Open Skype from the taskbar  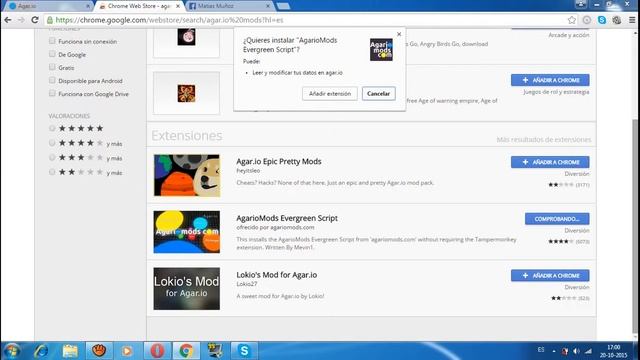pos(244,351)
